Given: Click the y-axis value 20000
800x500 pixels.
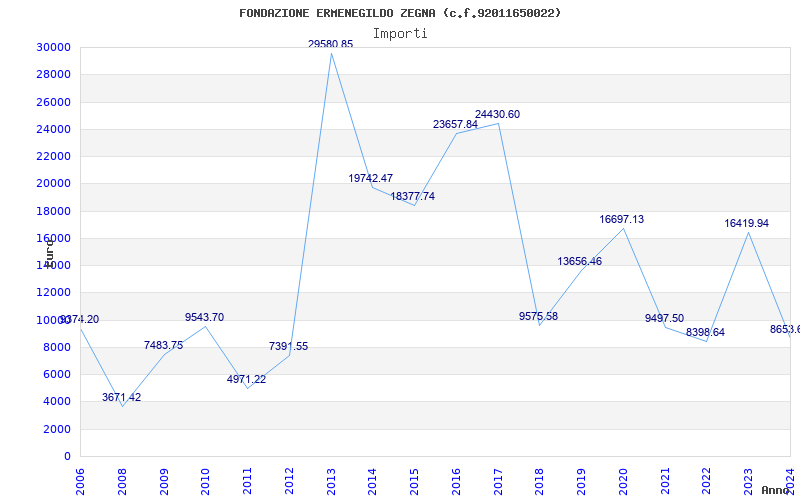Looking at the screenshot, I should coord(53,184).
